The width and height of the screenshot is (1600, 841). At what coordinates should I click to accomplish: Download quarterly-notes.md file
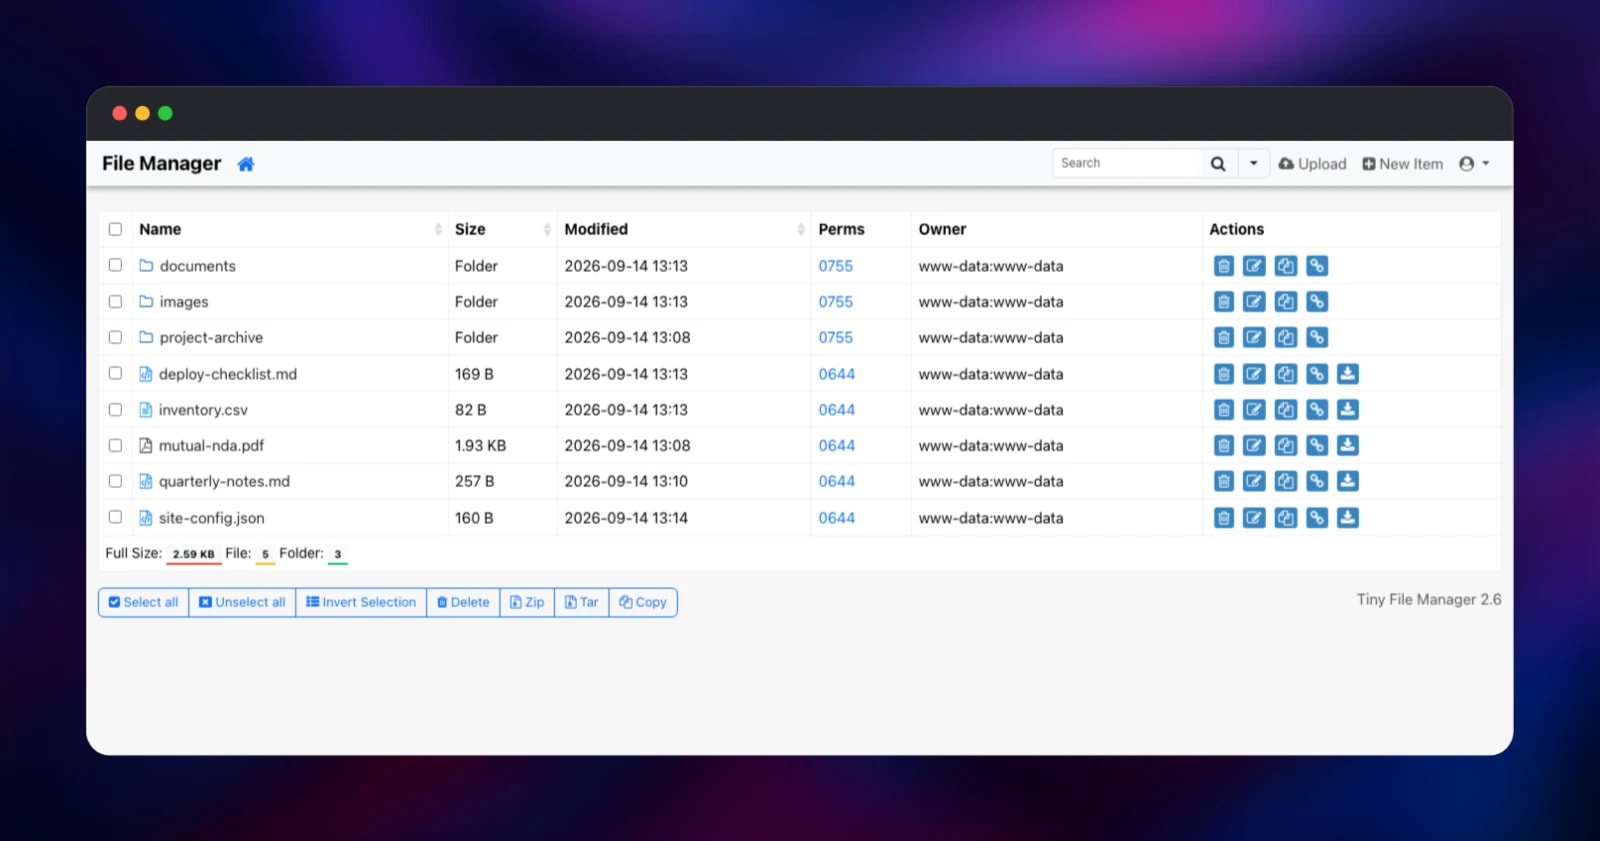1348,482
